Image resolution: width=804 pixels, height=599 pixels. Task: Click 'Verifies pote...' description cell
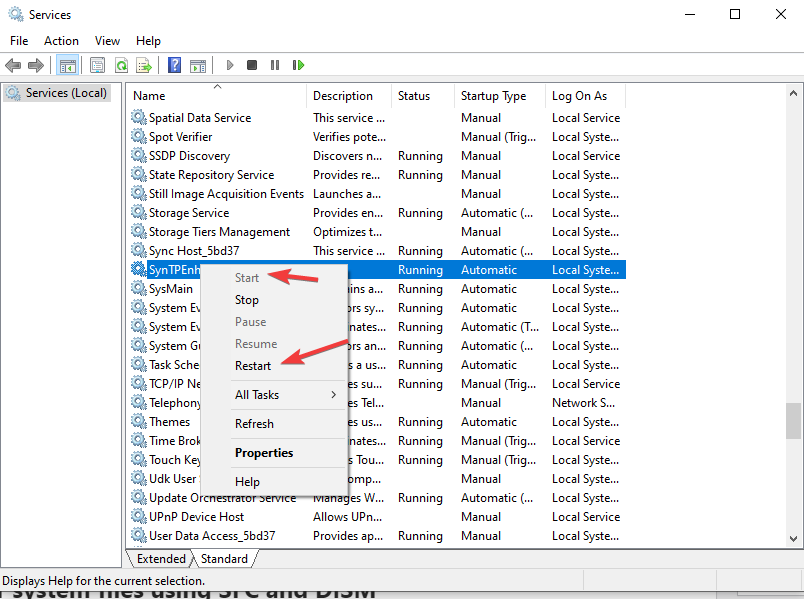(x=349, y=137)
